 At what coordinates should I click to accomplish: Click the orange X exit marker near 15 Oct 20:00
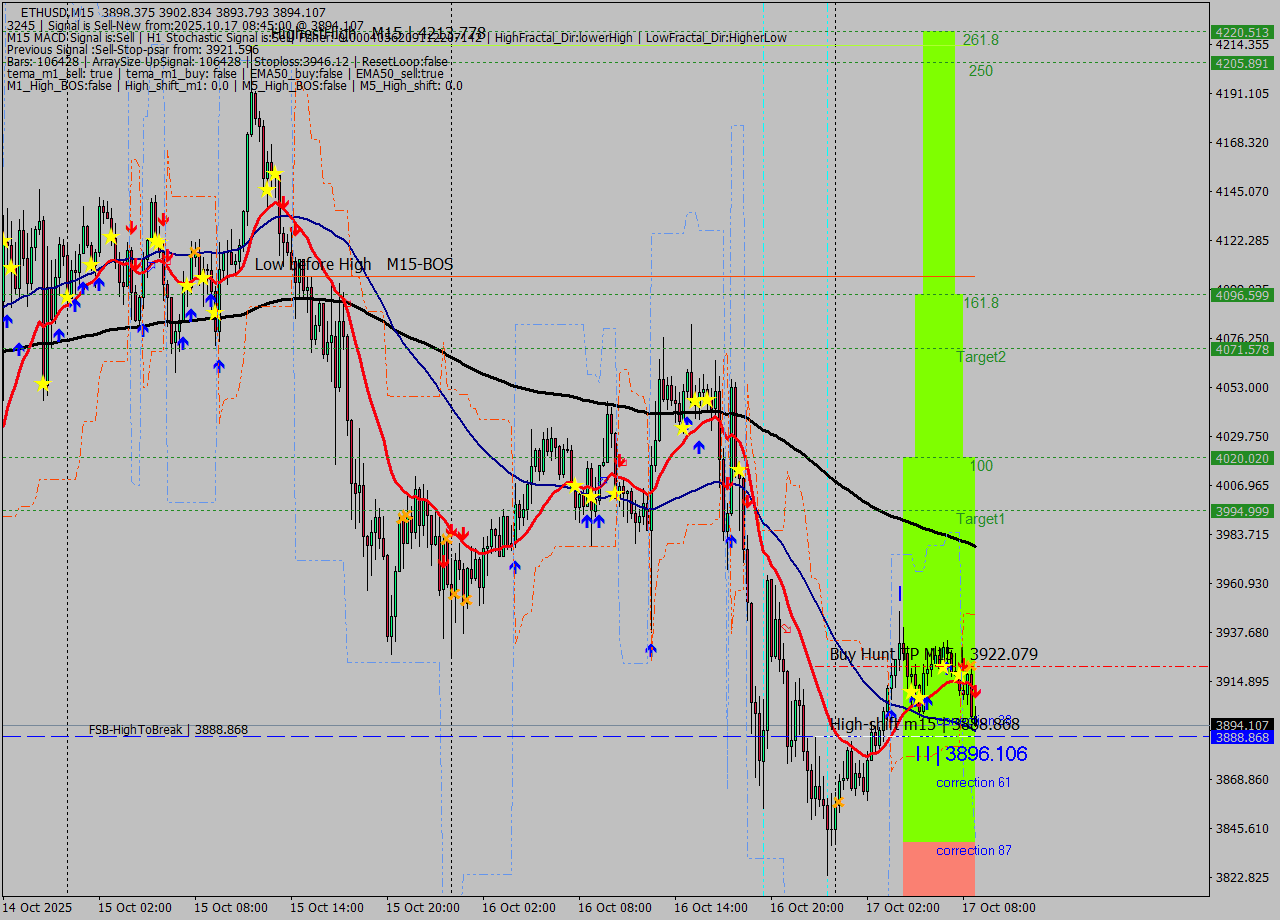(454, 595)
